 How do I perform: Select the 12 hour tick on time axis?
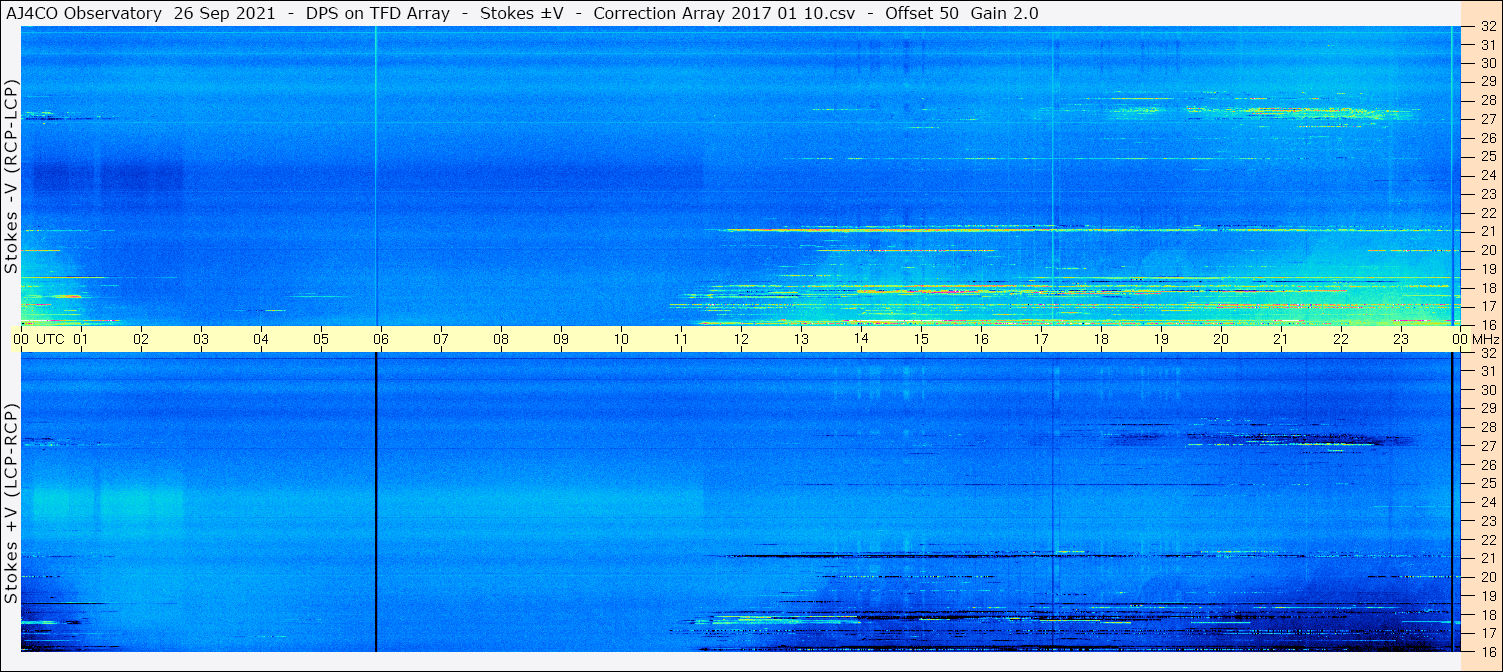tap(741, 339)
